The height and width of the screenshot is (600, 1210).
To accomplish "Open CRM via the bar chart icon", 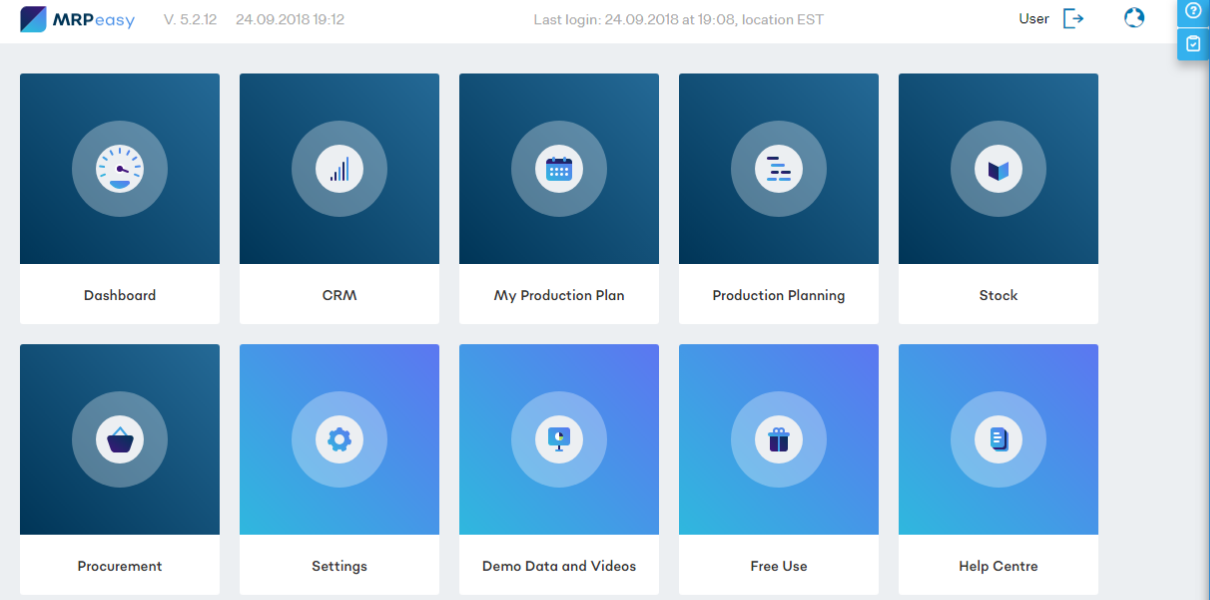I will coord(339,169).
